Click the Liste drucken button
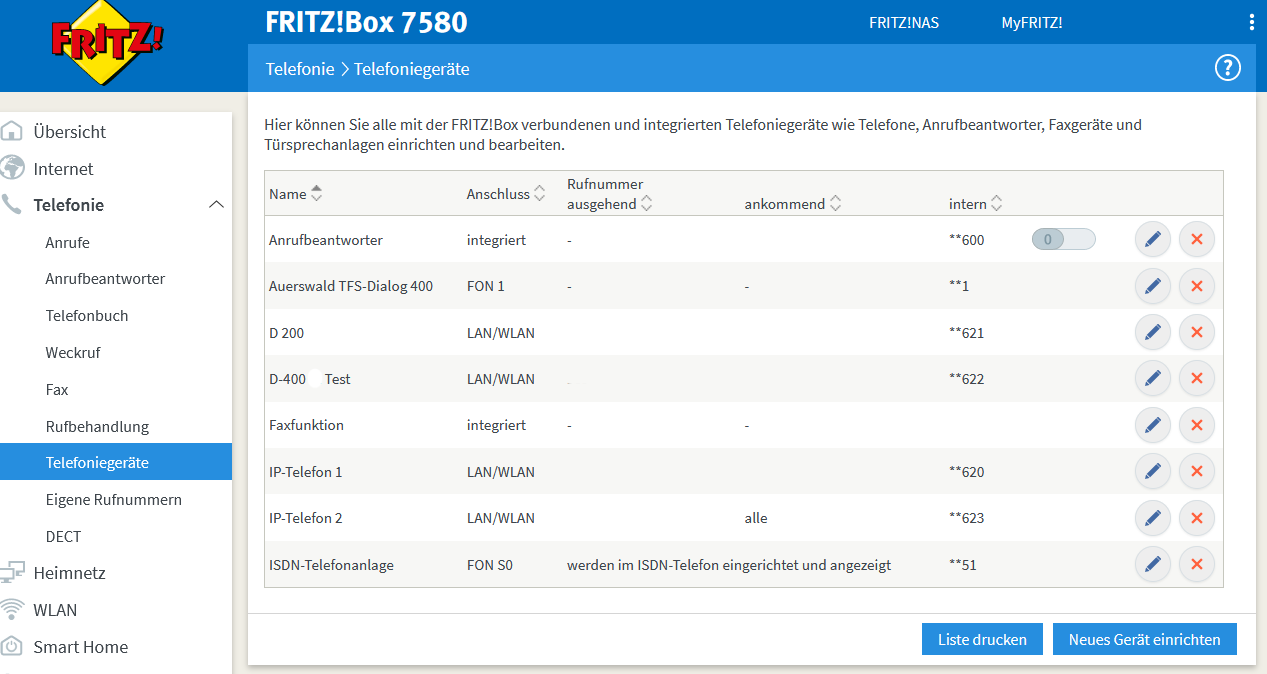Image resolution: width=1267 pixels, height=674 pixels. [981, 639]
